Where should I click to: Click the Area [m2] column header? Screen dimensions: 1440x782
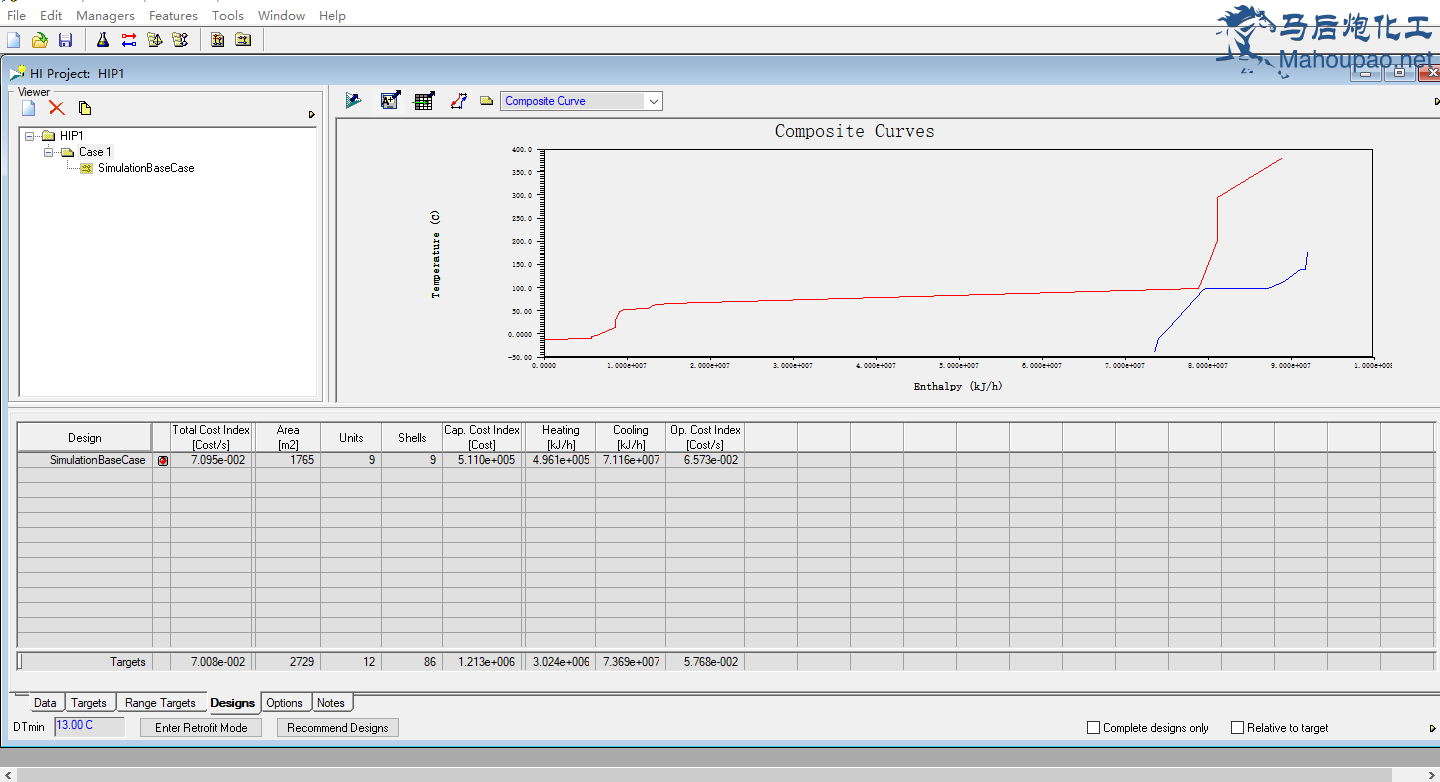point(288,437)
